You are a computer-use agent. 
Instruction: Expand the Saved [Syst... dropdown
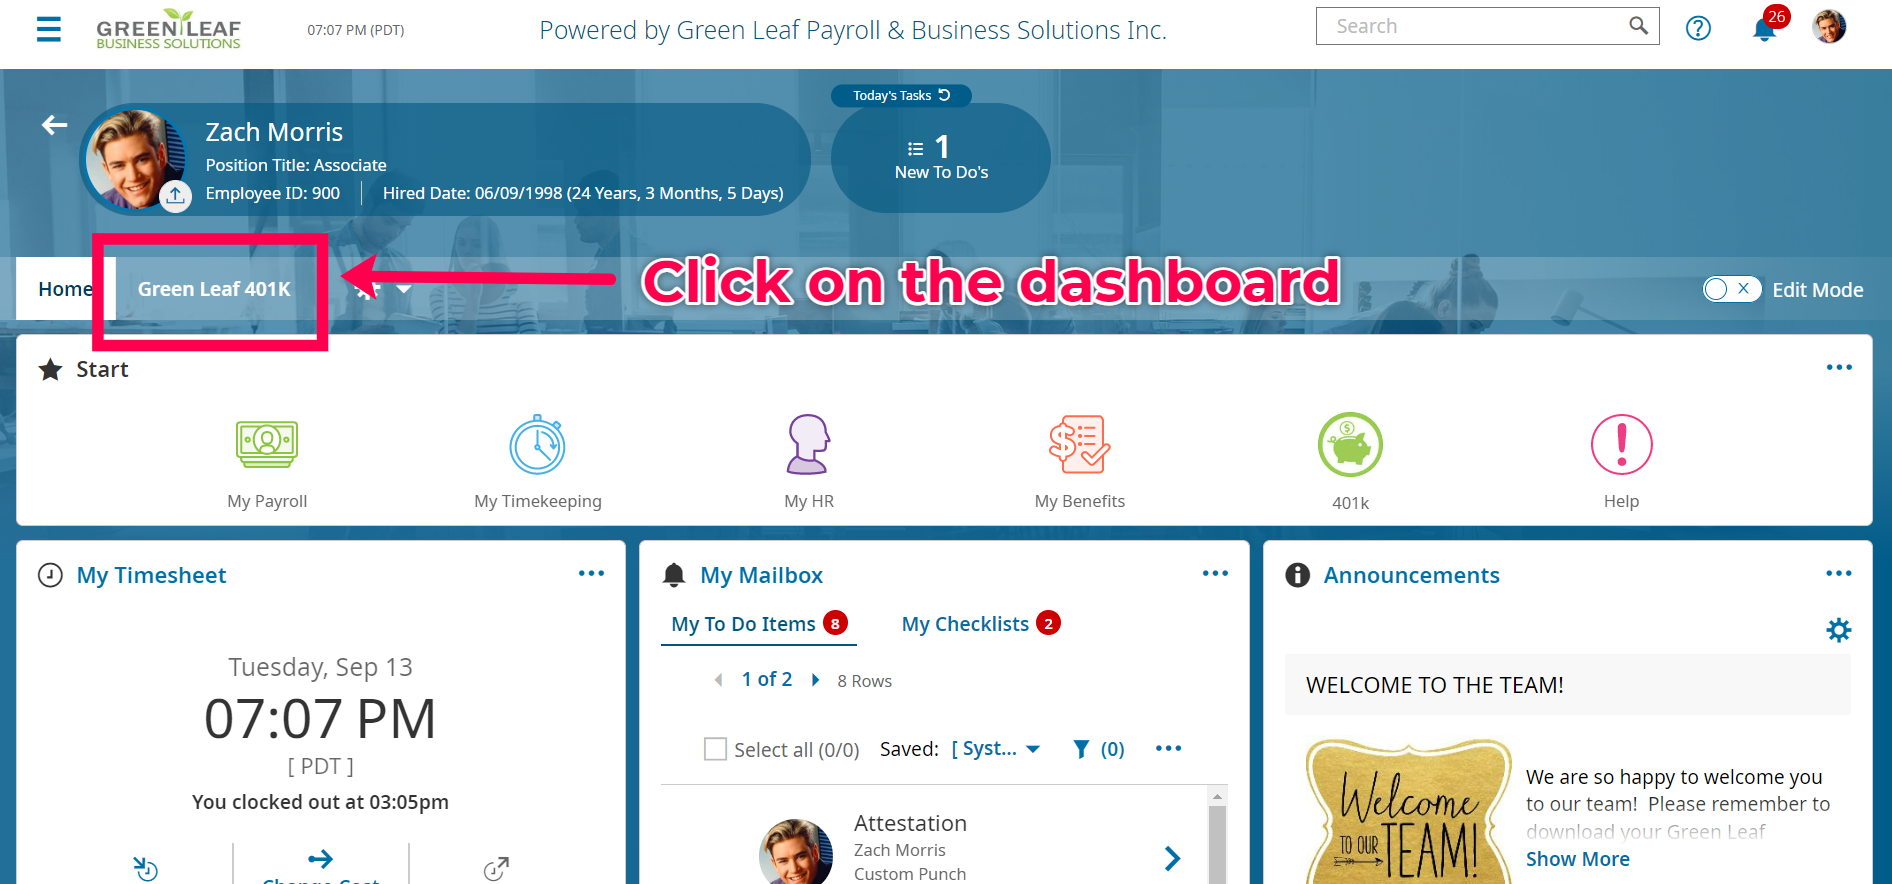996,749
